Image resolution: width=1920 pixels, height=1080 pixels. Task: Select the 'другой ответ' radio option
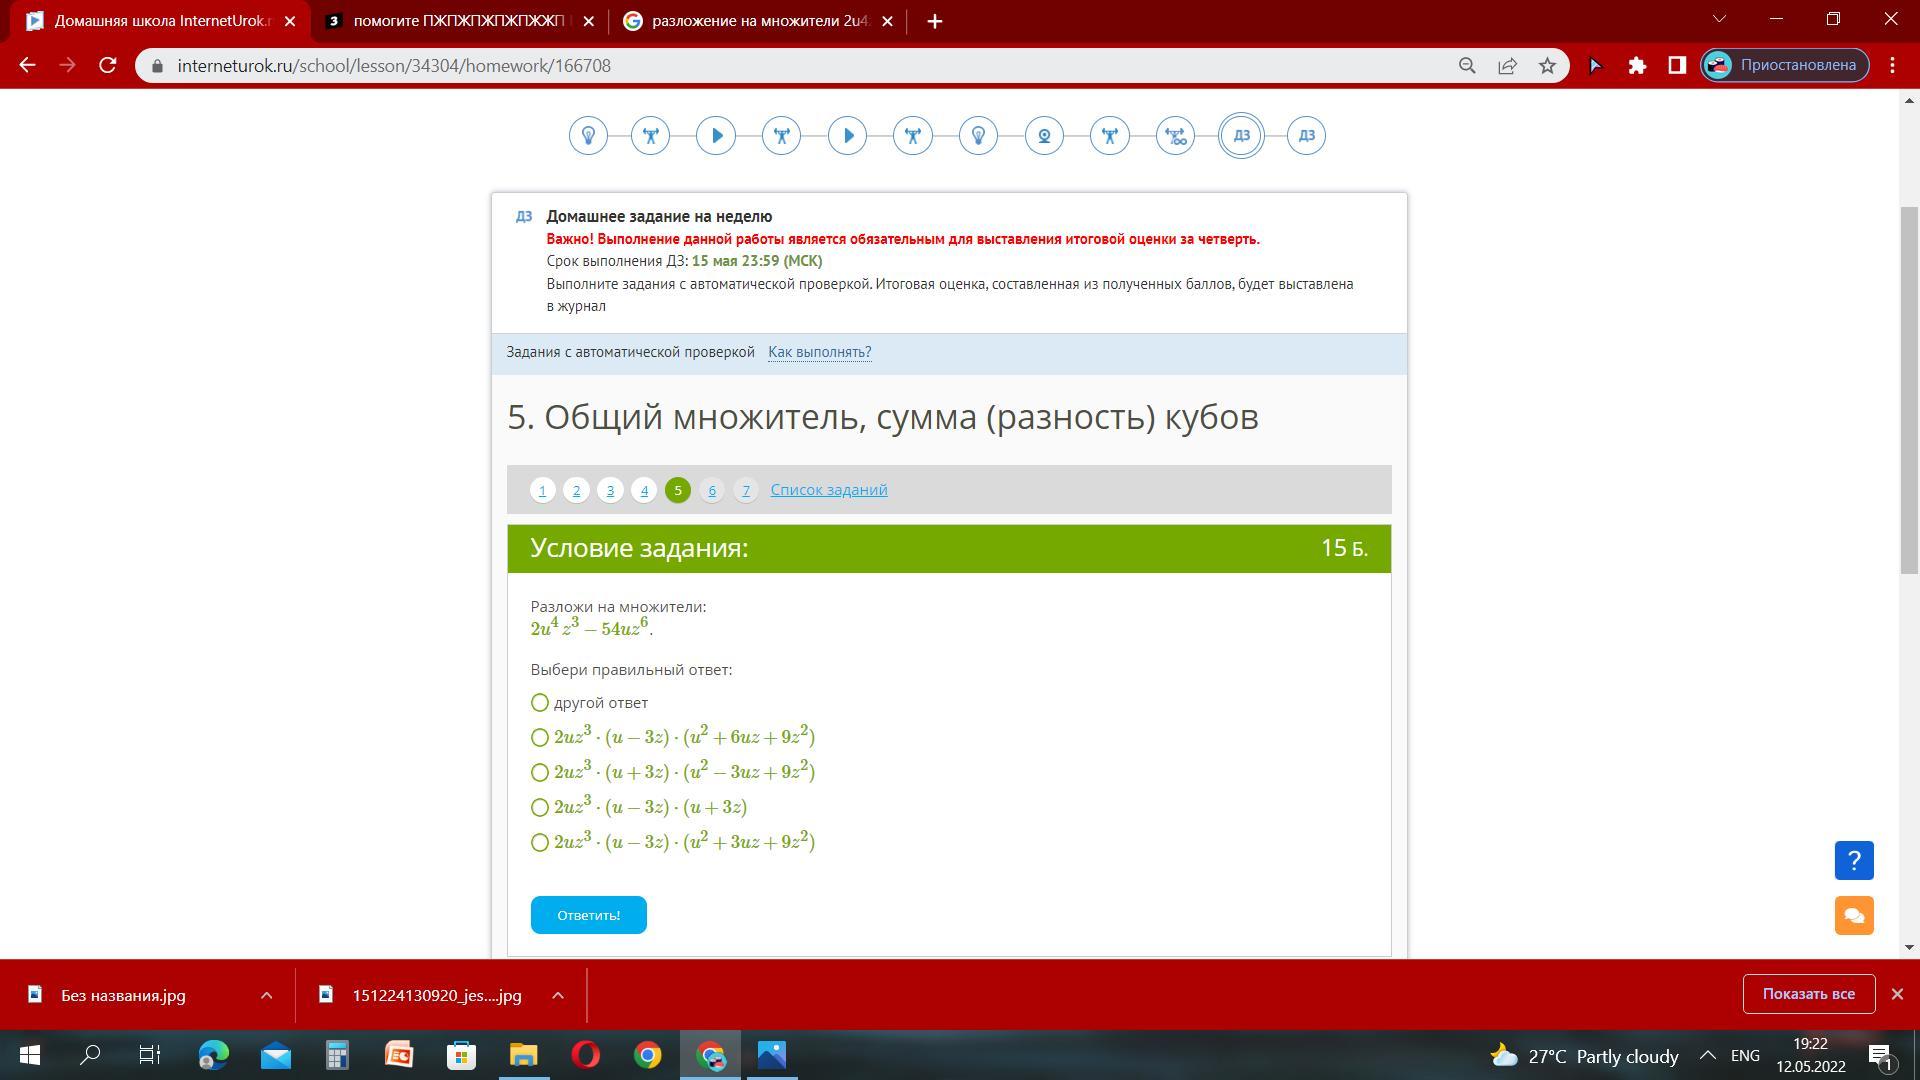pyautogui.click(x=540, y=703)
